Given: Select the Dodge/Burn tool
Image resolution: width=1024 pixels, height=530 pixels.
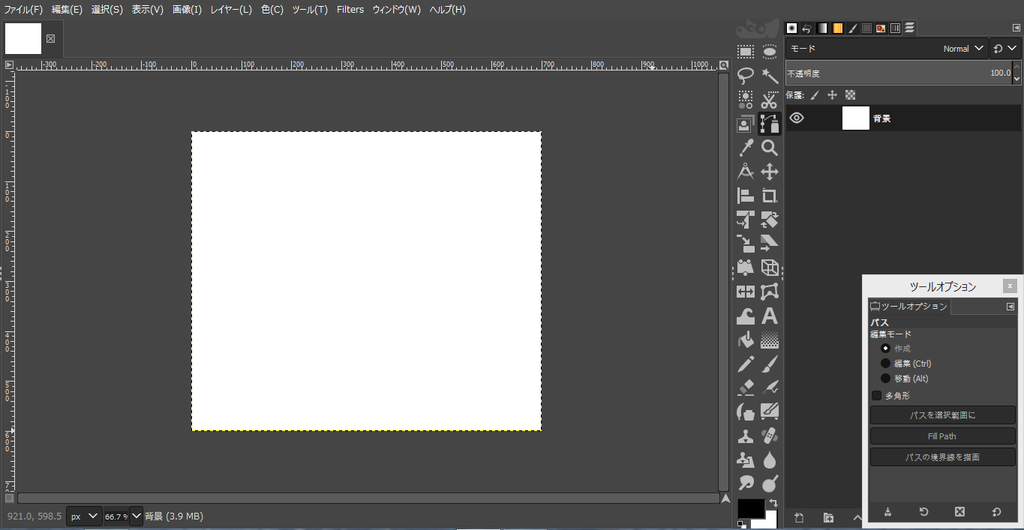Looking at the screenshot, I should [x=770, y=484].
